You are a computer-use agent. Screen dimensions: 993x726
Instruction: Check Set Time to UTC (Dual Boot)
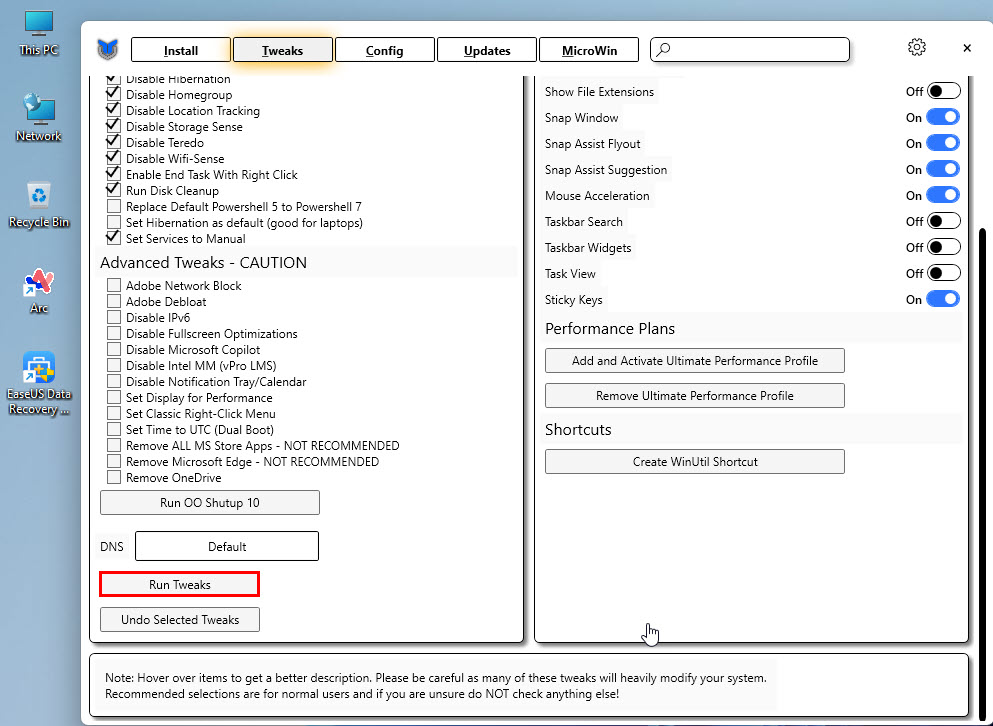point(113,430)
